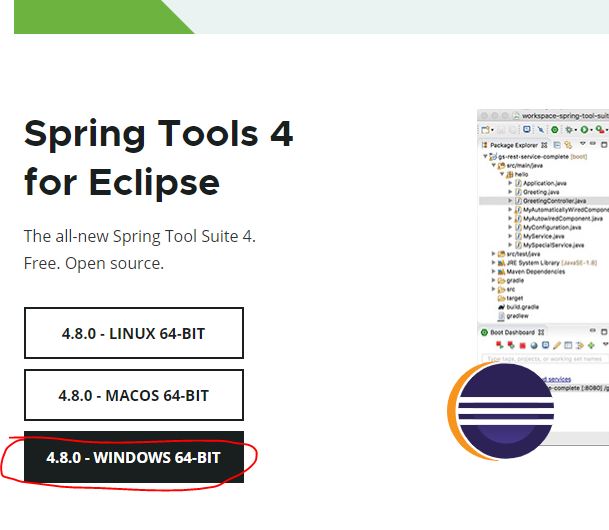Select the Boot Dashboard tab in the preview image
Screen dimensions: 609x530
click(512, 332)
